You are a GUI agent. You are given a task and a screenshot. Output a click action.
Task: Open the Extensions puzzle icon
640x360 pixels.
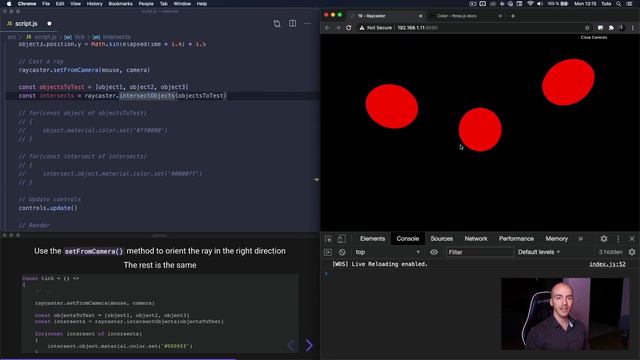(611, 28)
